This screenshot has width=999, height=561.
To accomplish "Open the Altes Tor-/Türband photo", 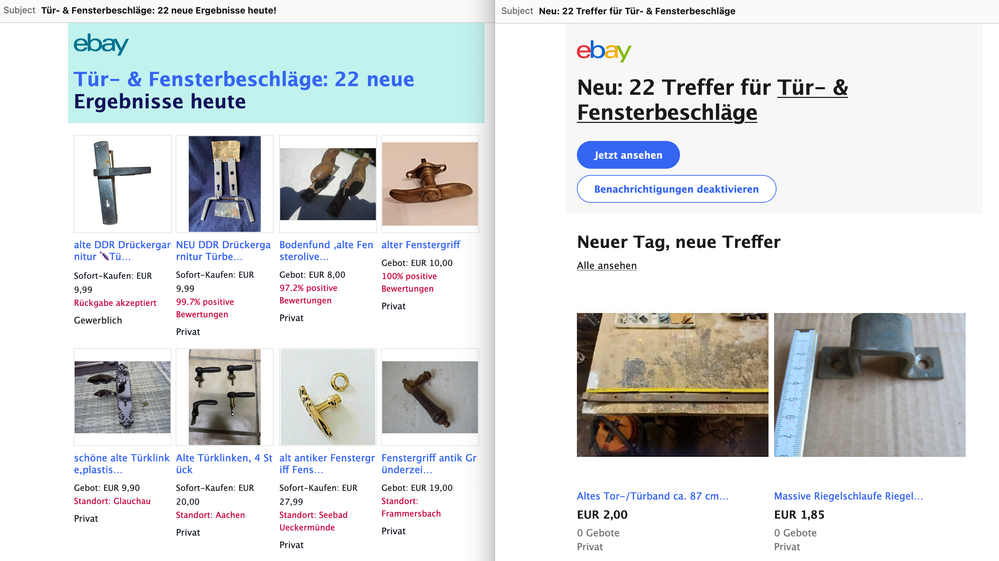I will (673, 385).
